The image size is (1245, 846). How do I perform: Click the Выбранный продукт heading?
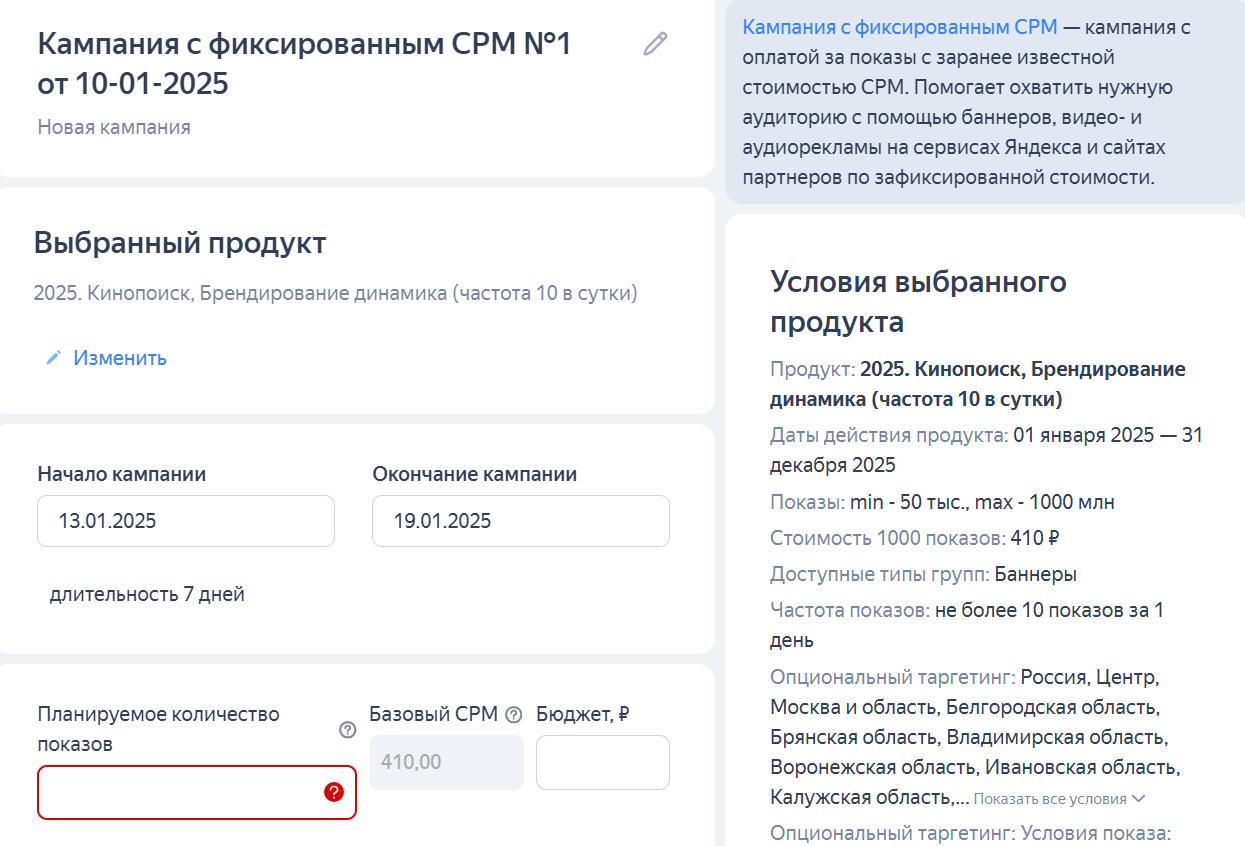pos(180,242)
